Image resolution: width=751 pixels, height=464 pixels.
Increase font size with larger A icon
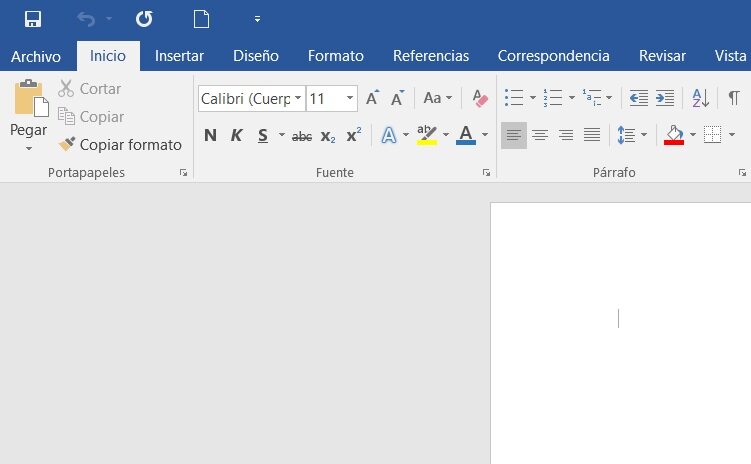tap(373, 98)
